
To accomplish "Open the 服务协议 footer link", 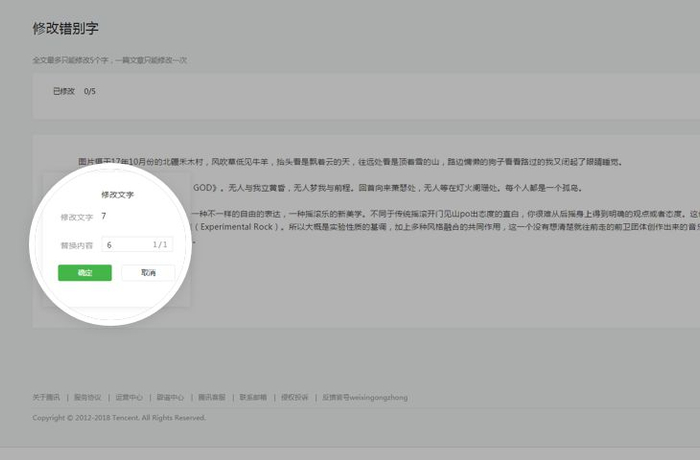I will pos(88,397).
